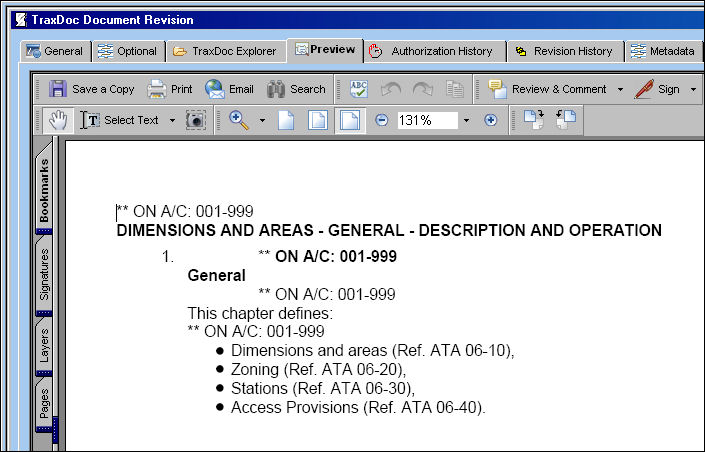Click the Sign pen icon

pyautogui.click(x=644, y=89)
